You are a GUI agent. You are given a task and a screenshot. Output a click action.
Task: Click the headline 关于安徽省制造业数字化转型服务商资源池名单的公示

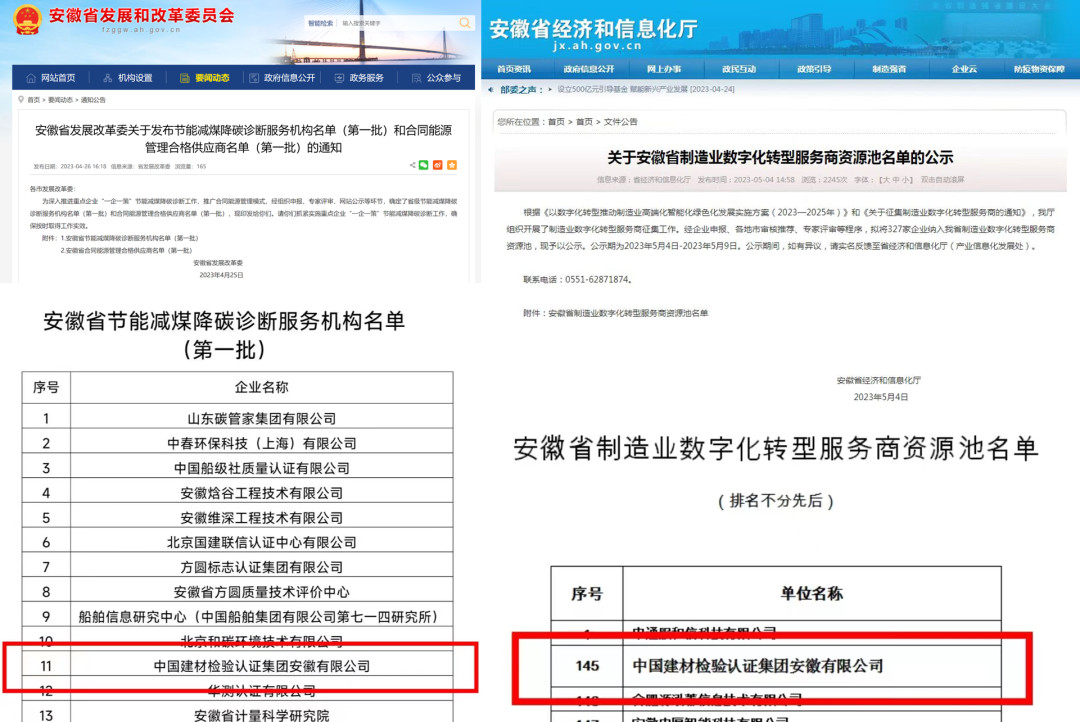point(780,158)
